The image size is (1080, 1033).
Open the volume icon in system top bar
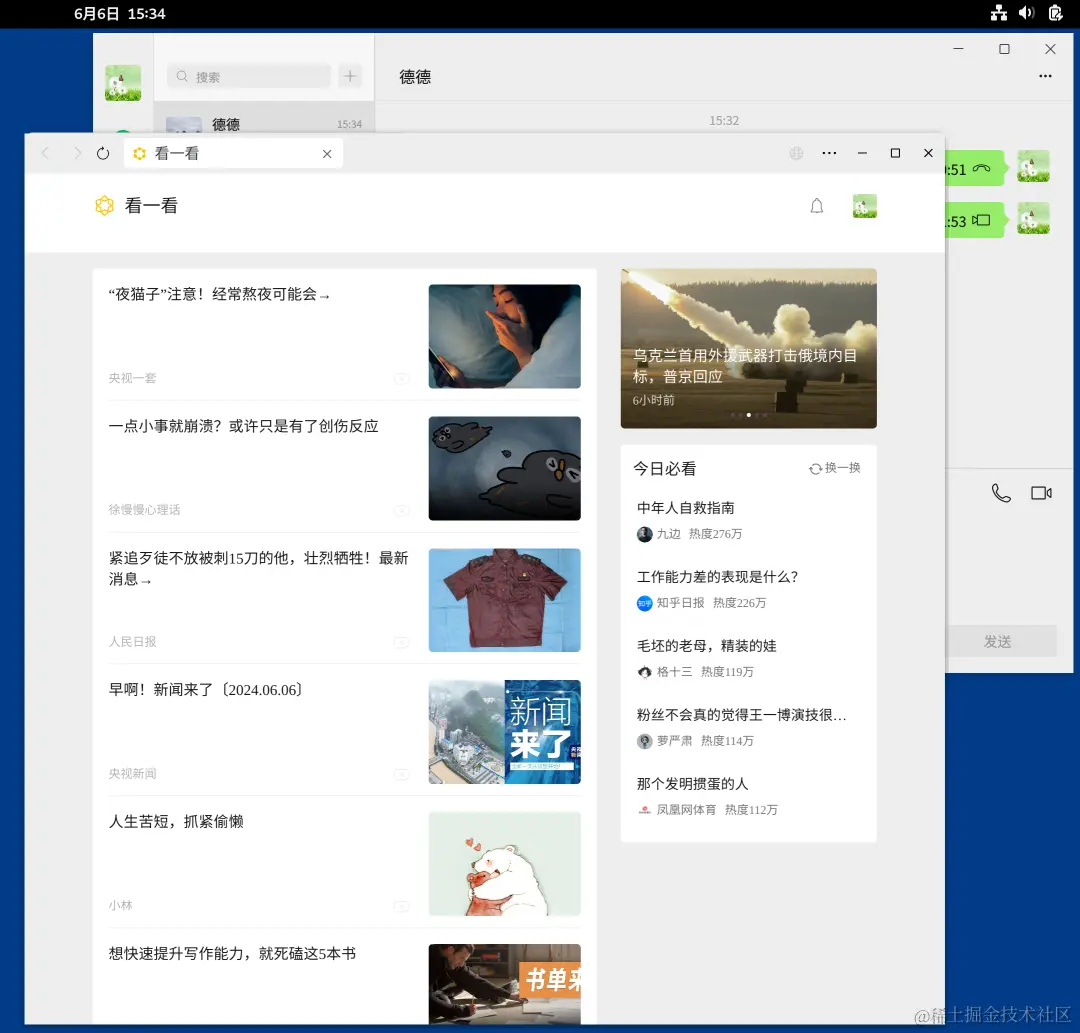[1026, 13]
